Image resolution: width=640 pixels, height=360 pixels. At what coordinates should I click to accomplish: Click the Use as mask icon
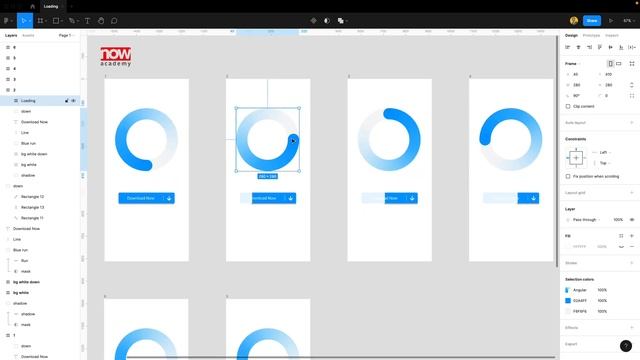pos(327,20)
